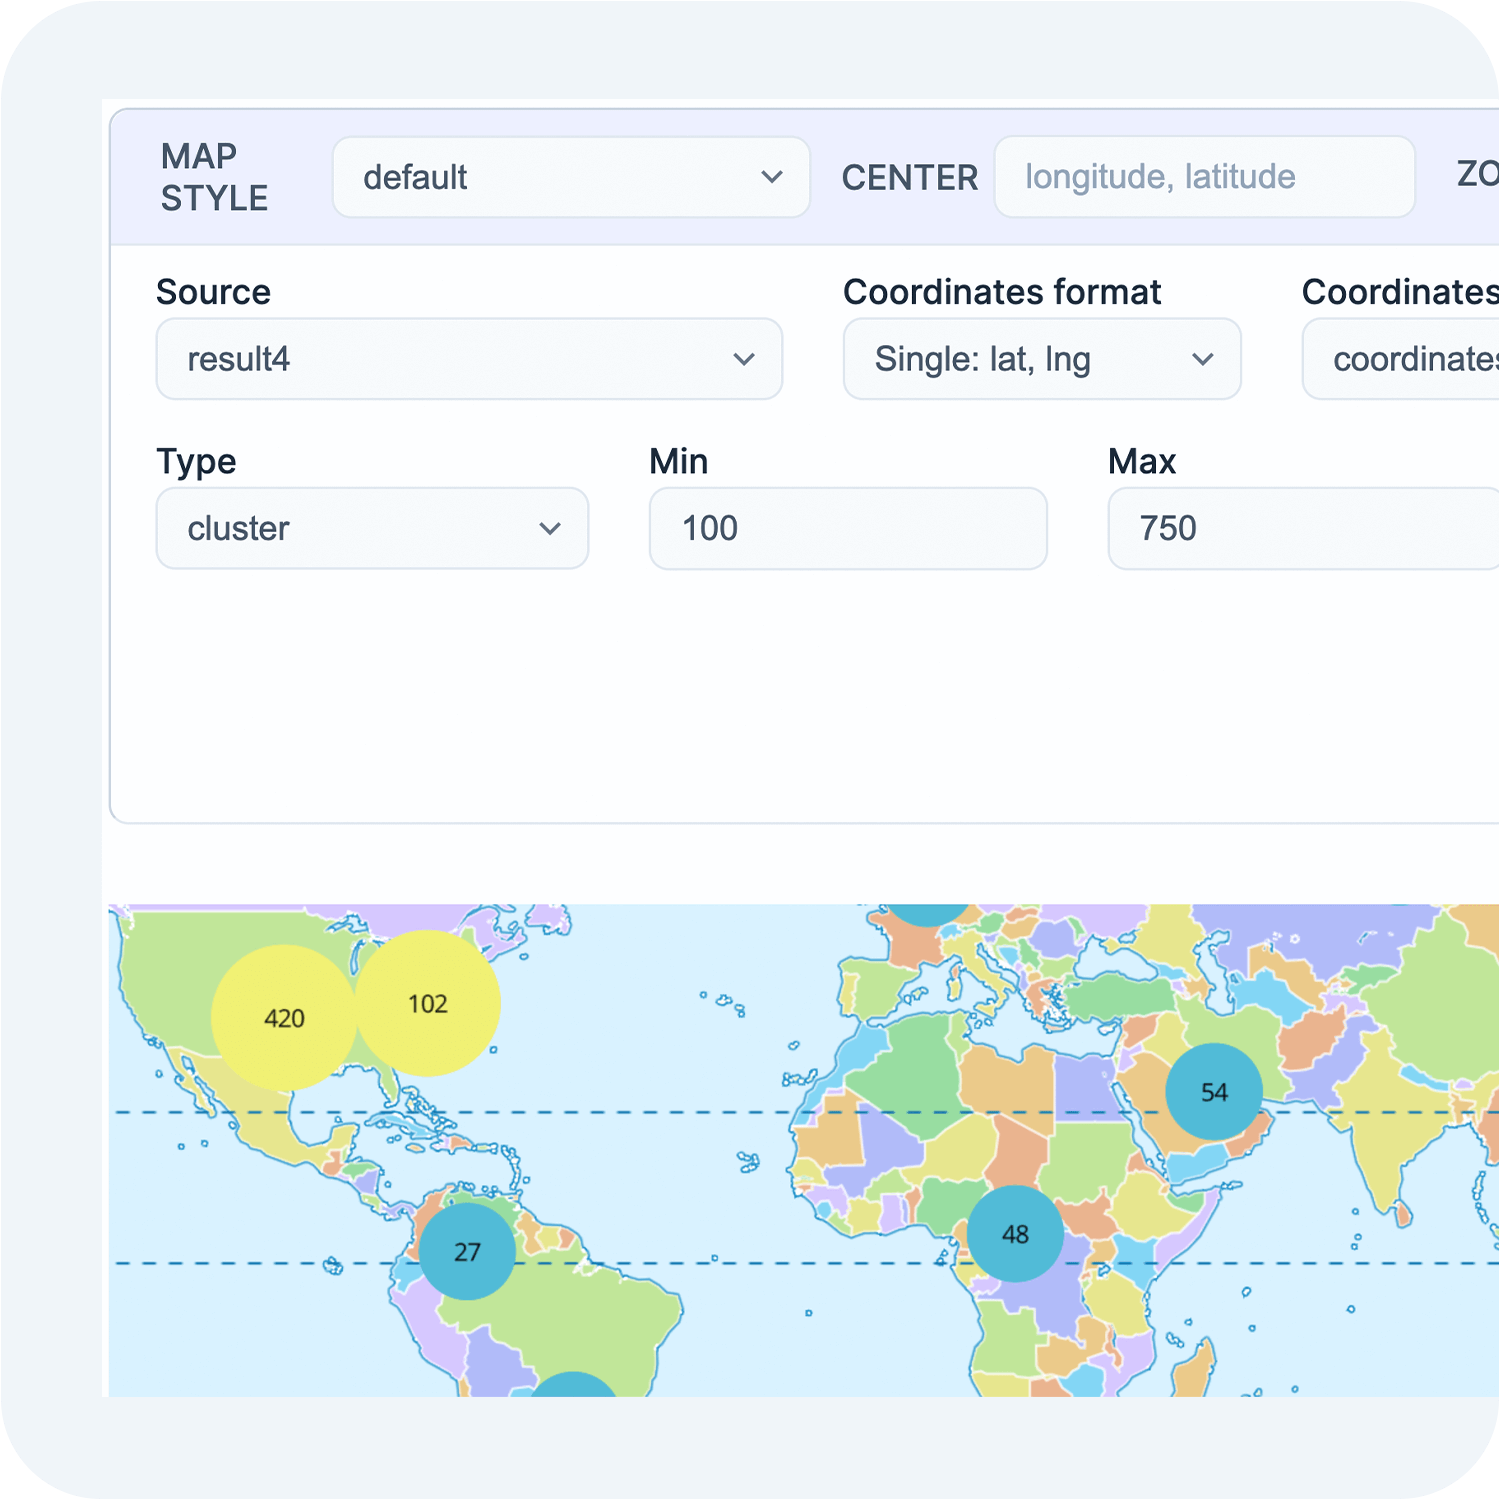Screen dimensions: 1500x1500
Task: Click the blue cluster showing 54
Action: [x=1214, y=1092]
